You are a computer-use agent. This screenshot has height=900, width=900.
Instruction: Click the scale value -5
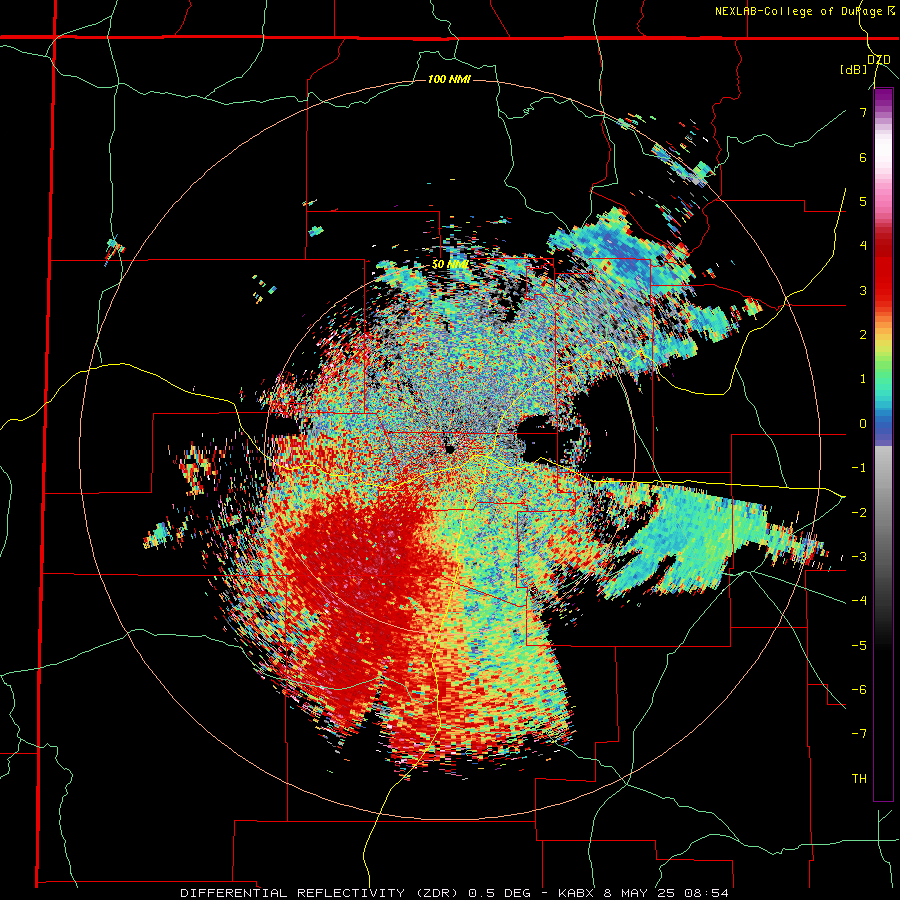859,645
